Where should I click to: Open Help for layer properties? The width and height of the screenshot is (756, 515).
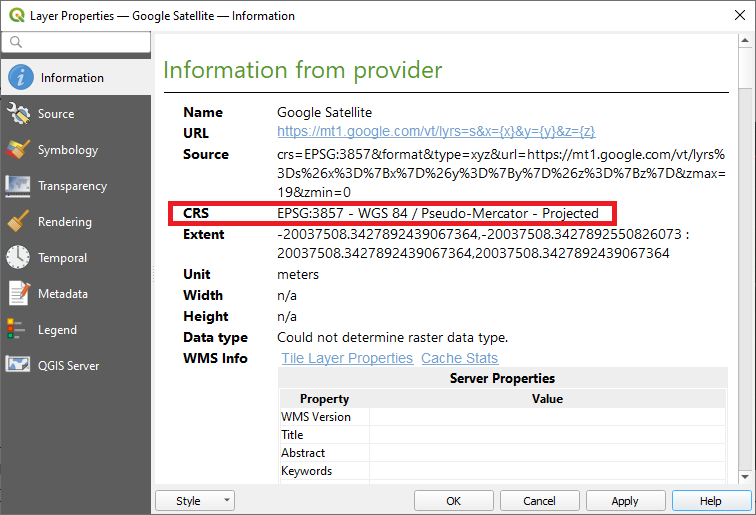(711, 501)
